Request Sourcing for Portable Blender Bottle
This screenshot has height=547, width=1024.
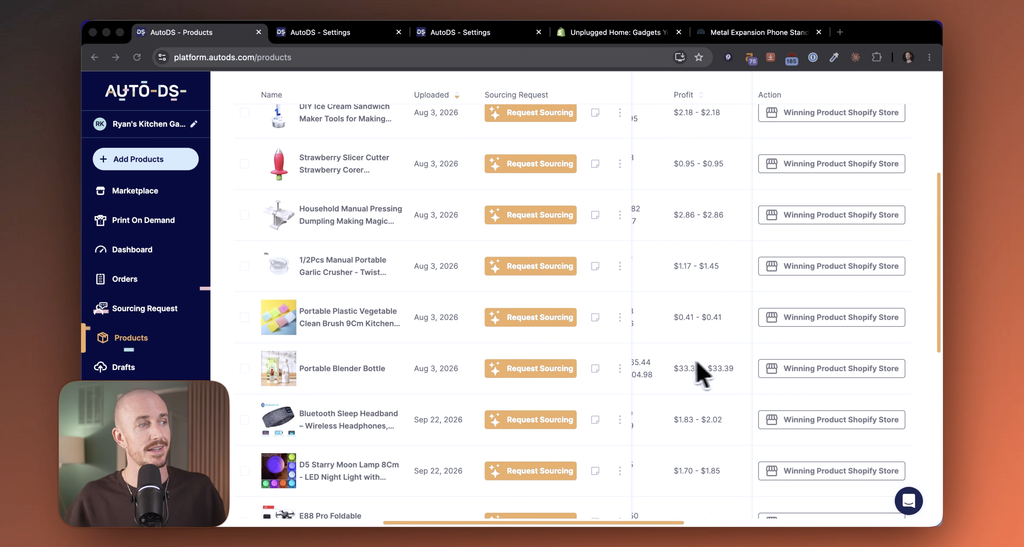tap(530, 368)
